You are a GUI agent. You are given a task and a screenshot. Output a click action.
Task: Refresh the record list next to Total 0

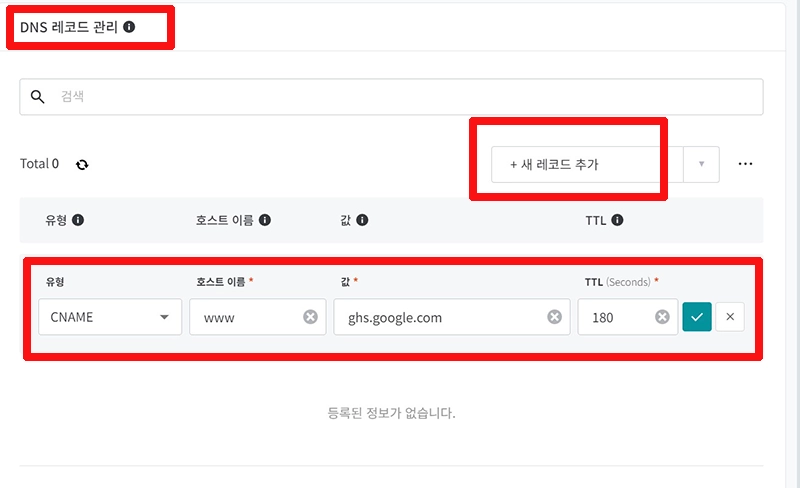[82, 164]
